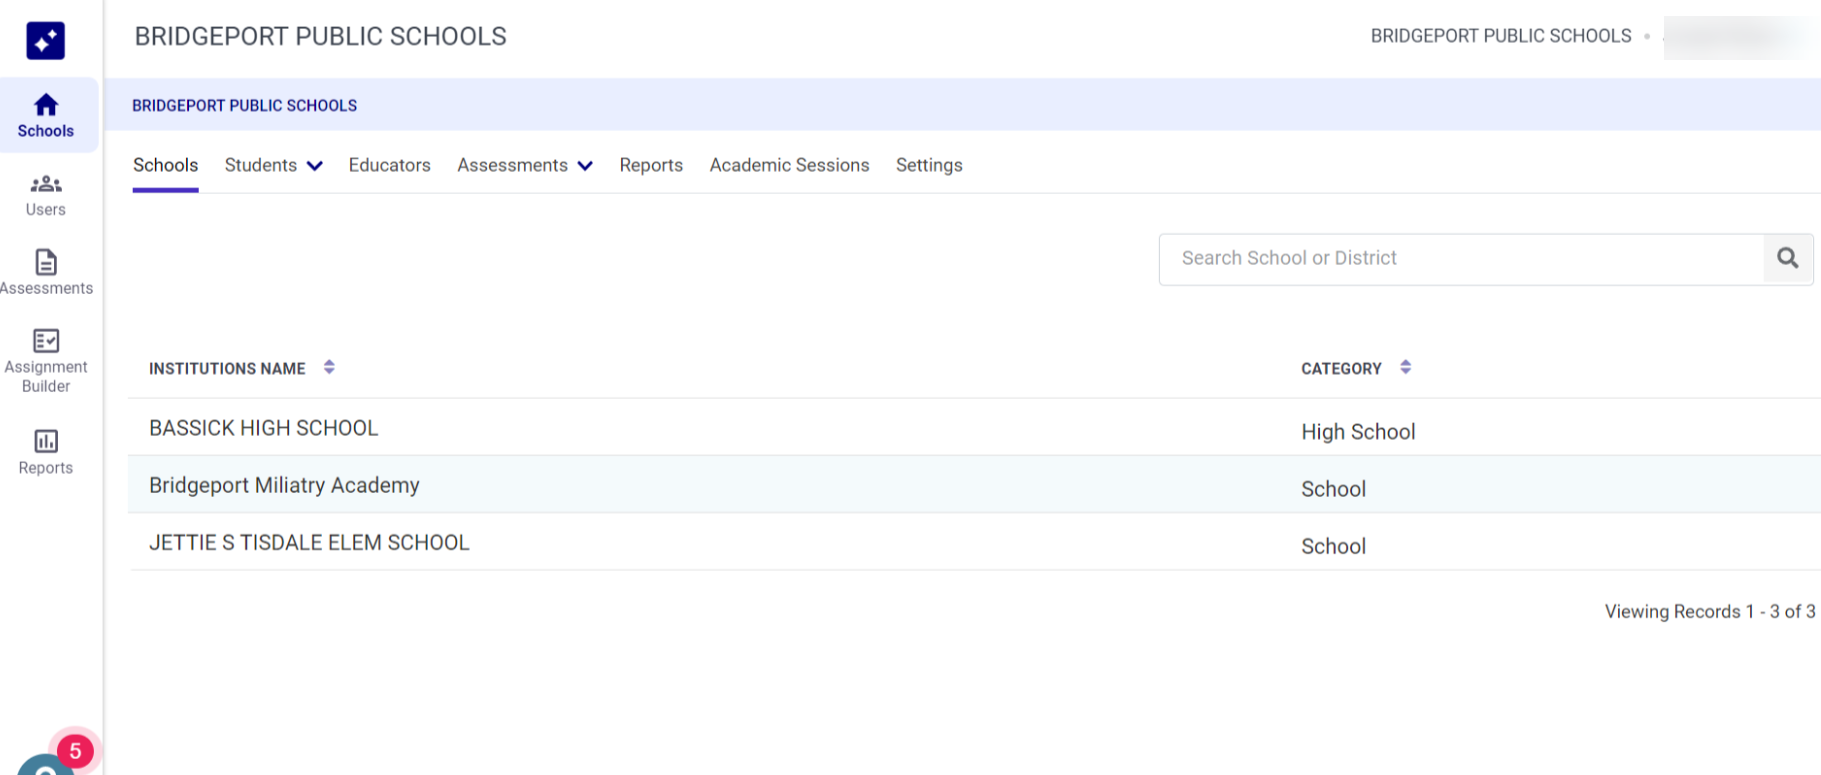
Task: Expand the Assessments dropdown in top navigation
Action: point(524,166)
